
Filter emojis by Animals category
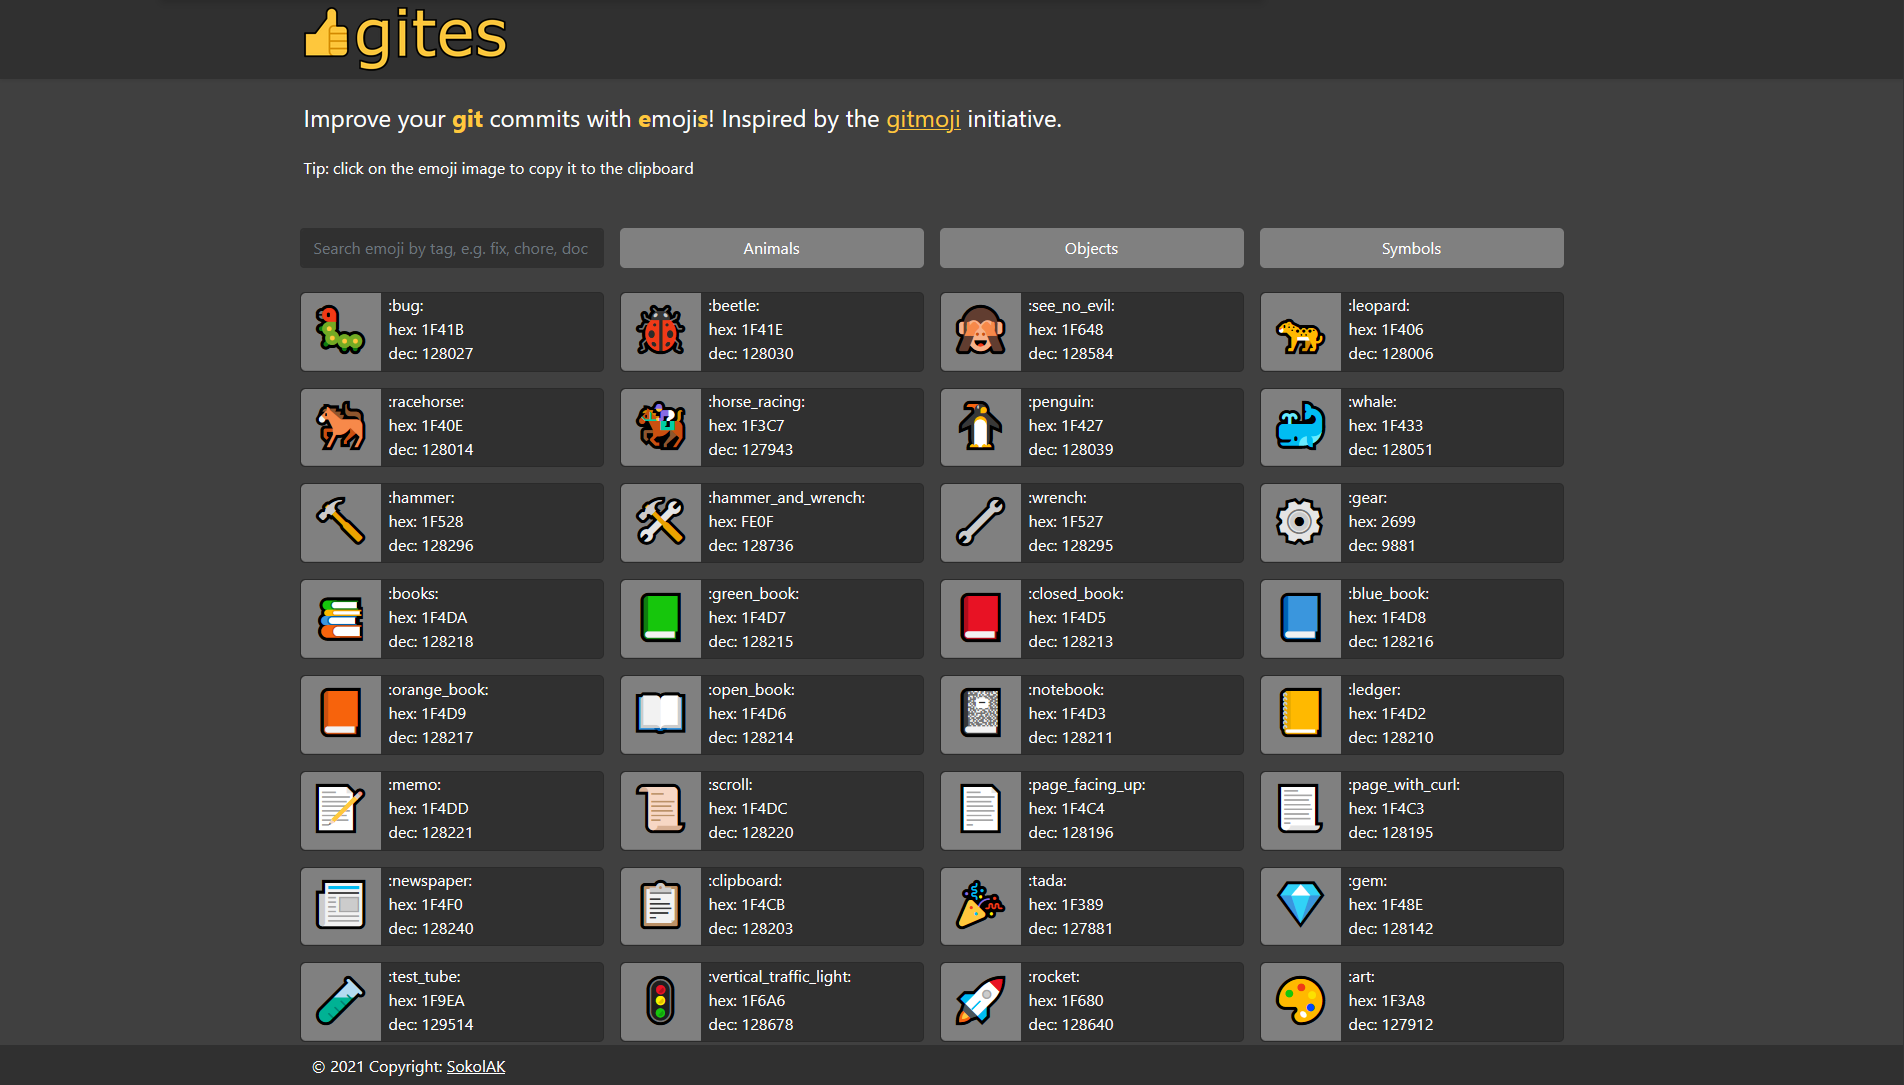point(771,248)
